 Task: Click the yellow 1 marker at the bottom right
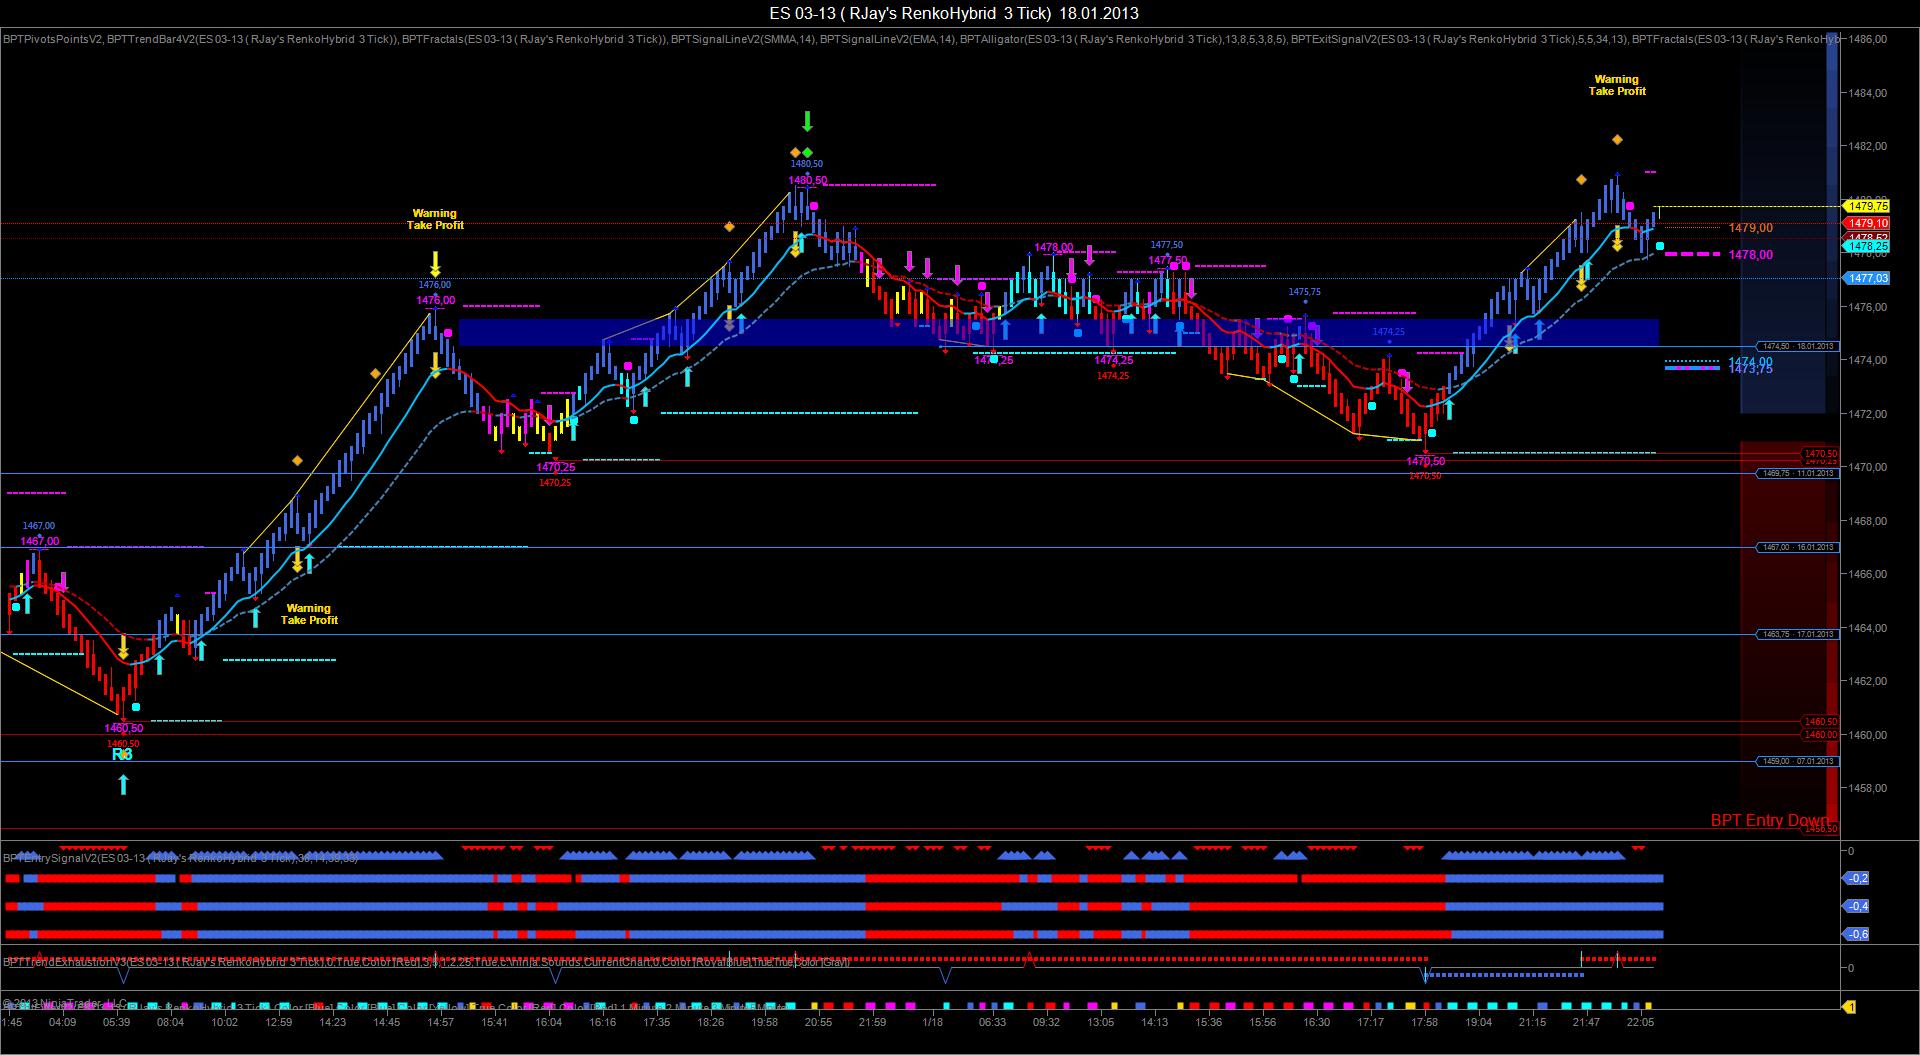click(1849, 1007)
